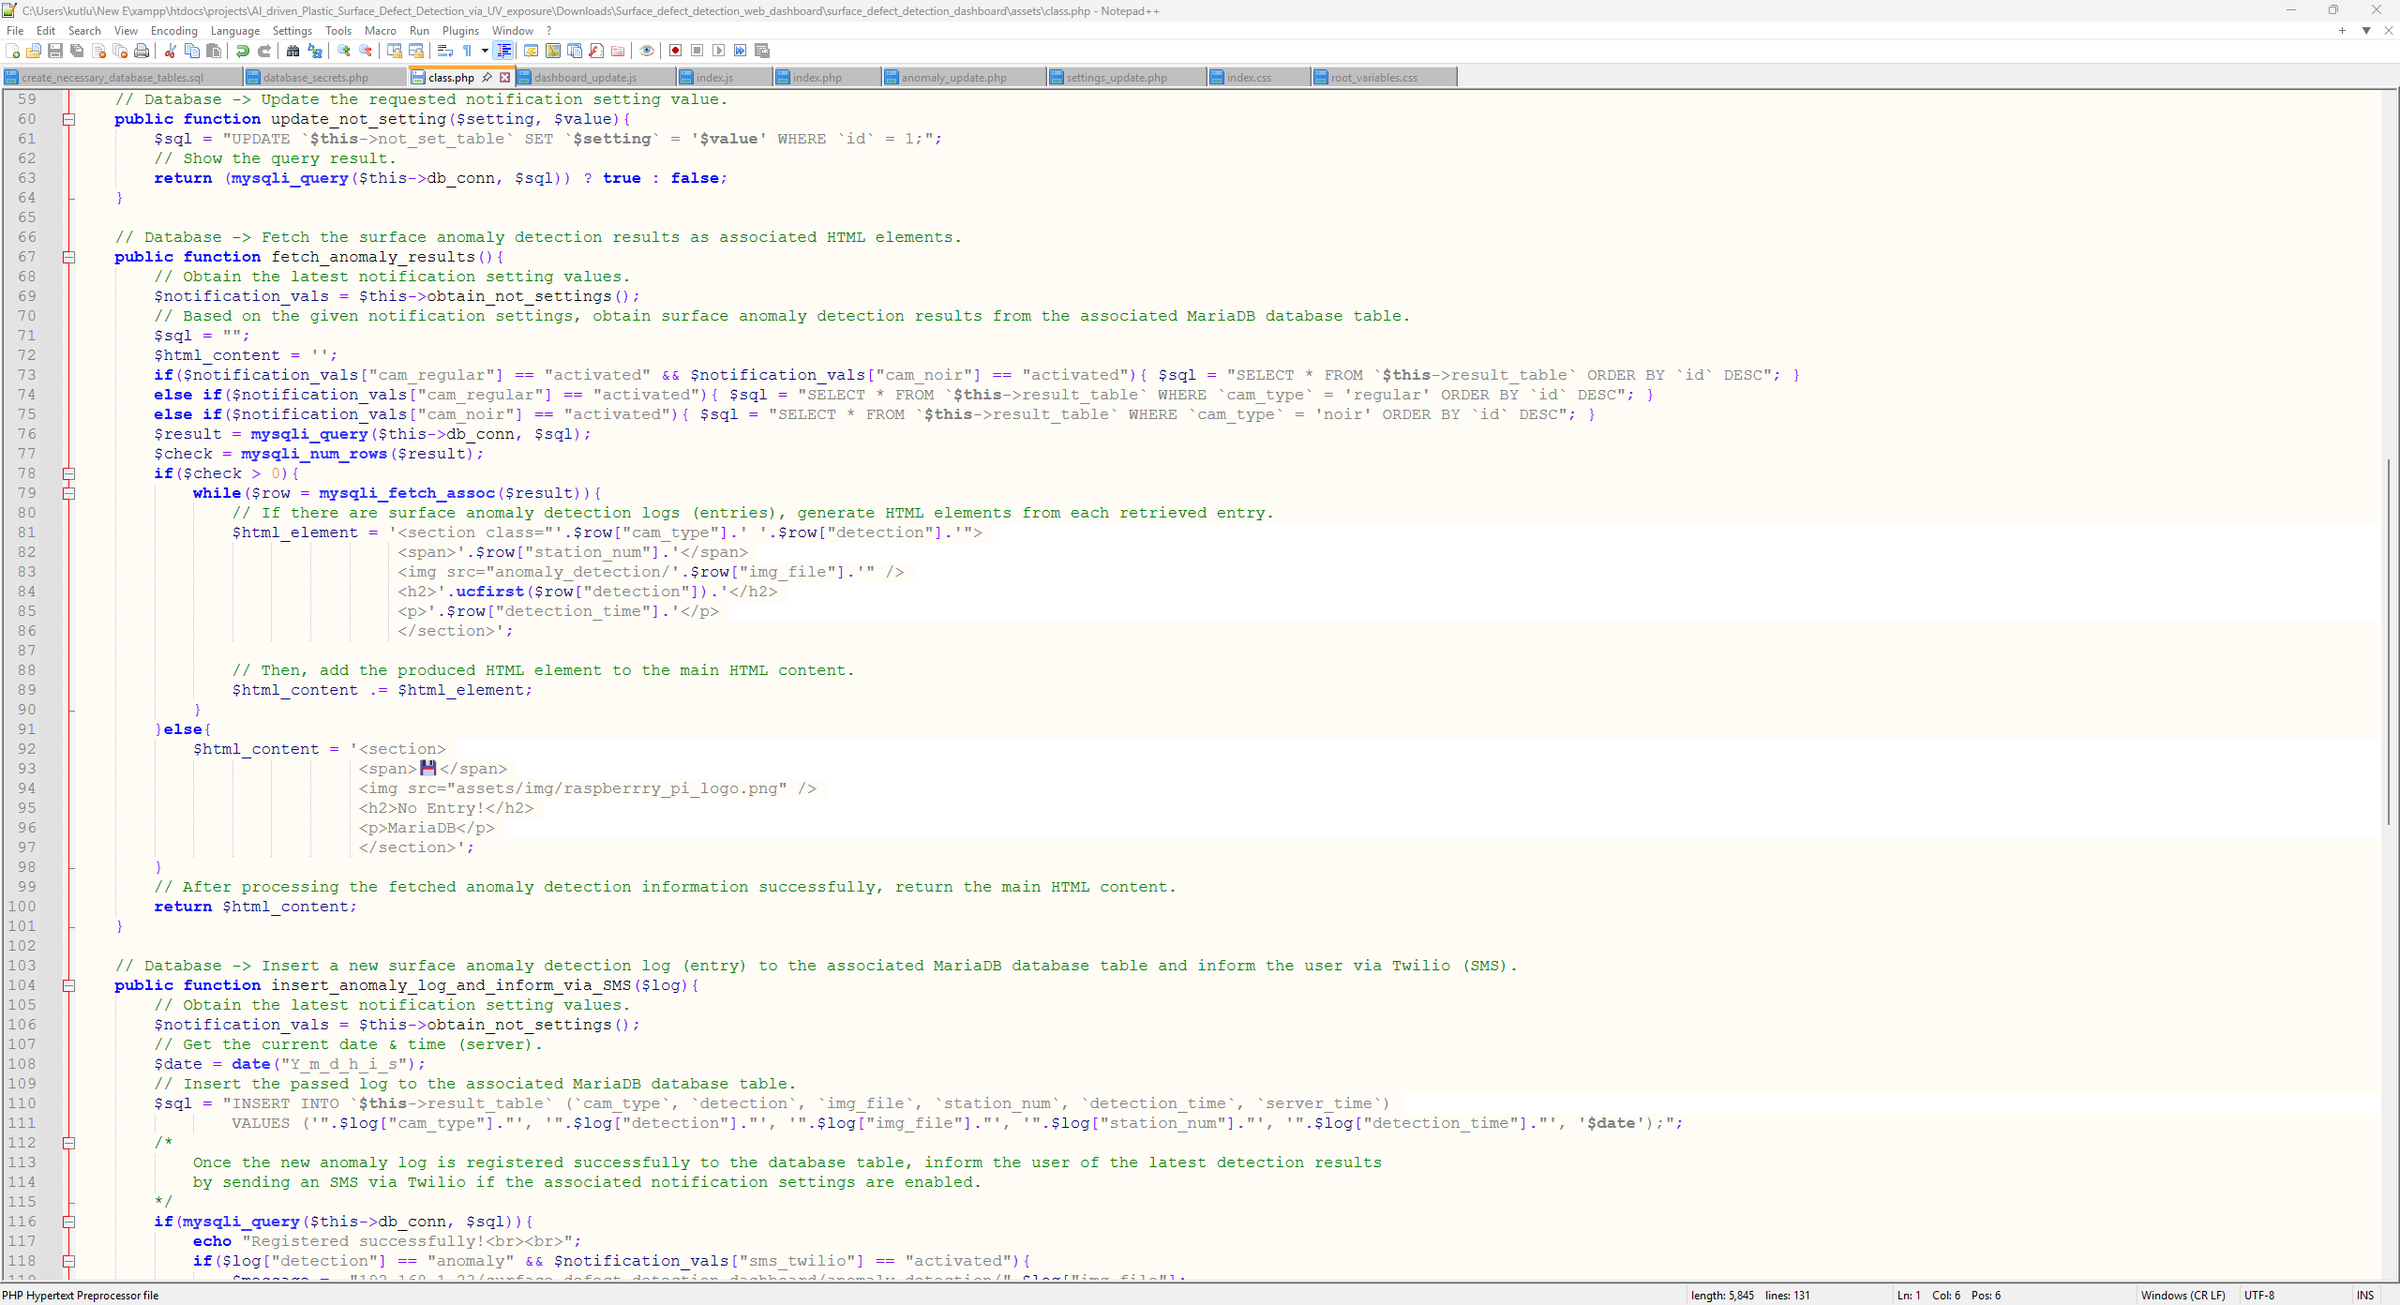Collapse the while loop fold at line 79
Image resolution: width=2400 pixels, height=1305 pixels.
click(x=69, y=493)
